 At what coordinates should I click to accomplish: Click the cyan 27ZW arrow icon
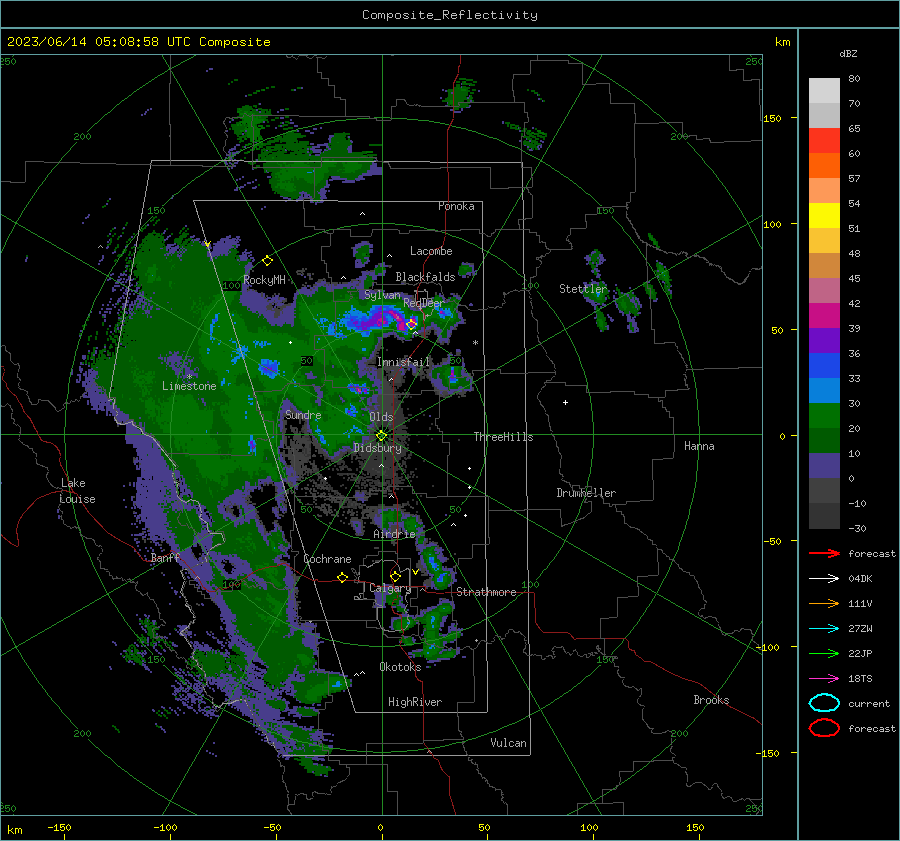[x=824, y=629]
